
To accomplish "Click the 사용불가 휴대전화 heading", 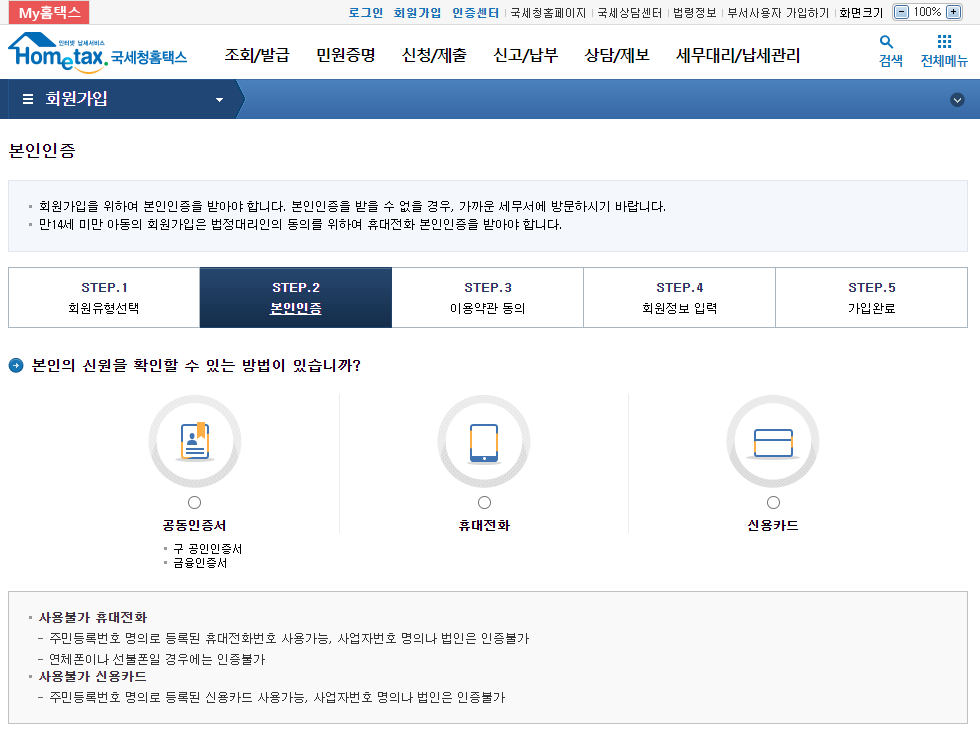I will [92, 618].
